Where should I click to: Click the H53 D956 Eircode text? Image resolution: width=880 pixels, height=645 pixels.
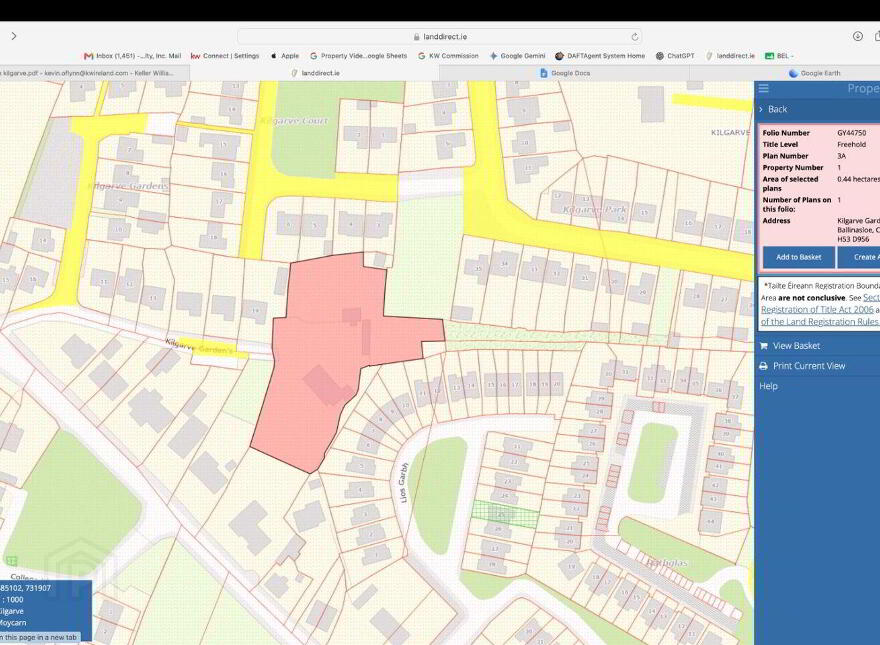tap(853, 239)
